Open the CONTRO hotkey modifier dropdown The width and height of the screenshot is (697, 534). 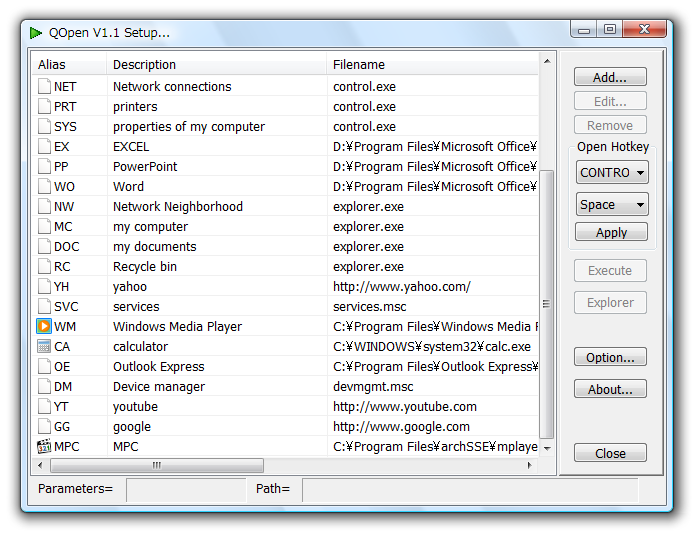coord(612,173)
